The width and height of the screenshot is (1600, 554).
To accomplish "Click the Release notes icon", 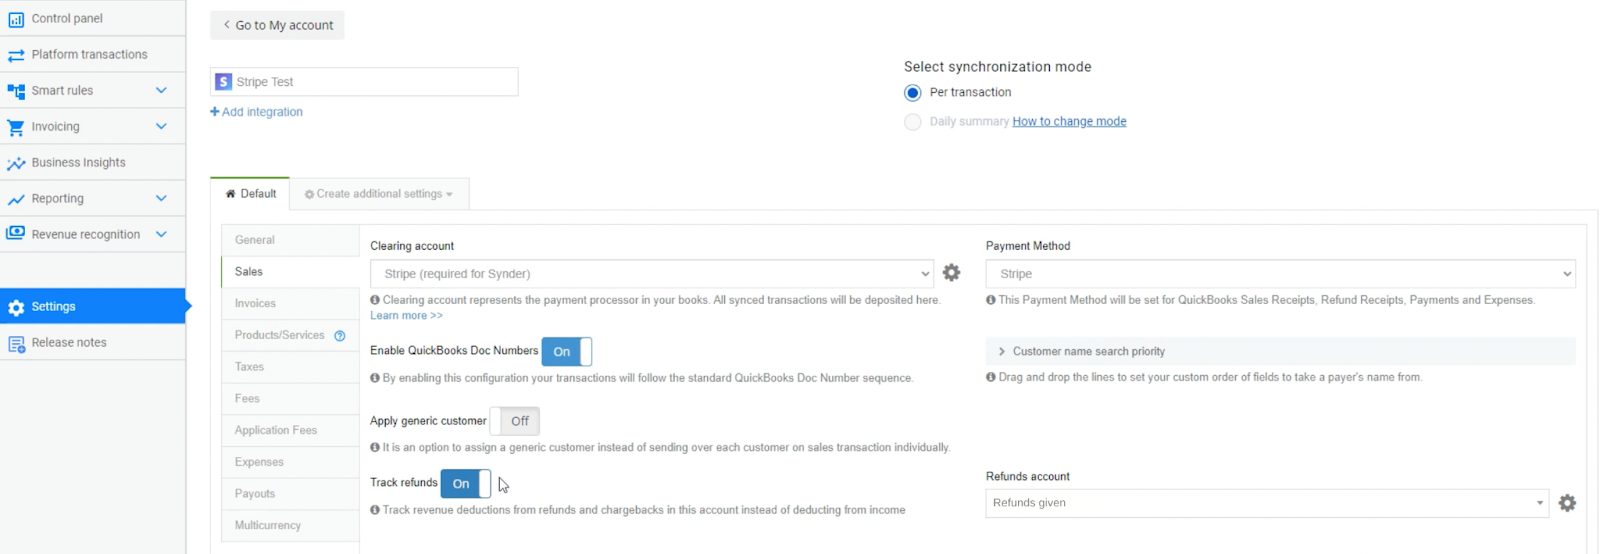I will coord(16,343).
